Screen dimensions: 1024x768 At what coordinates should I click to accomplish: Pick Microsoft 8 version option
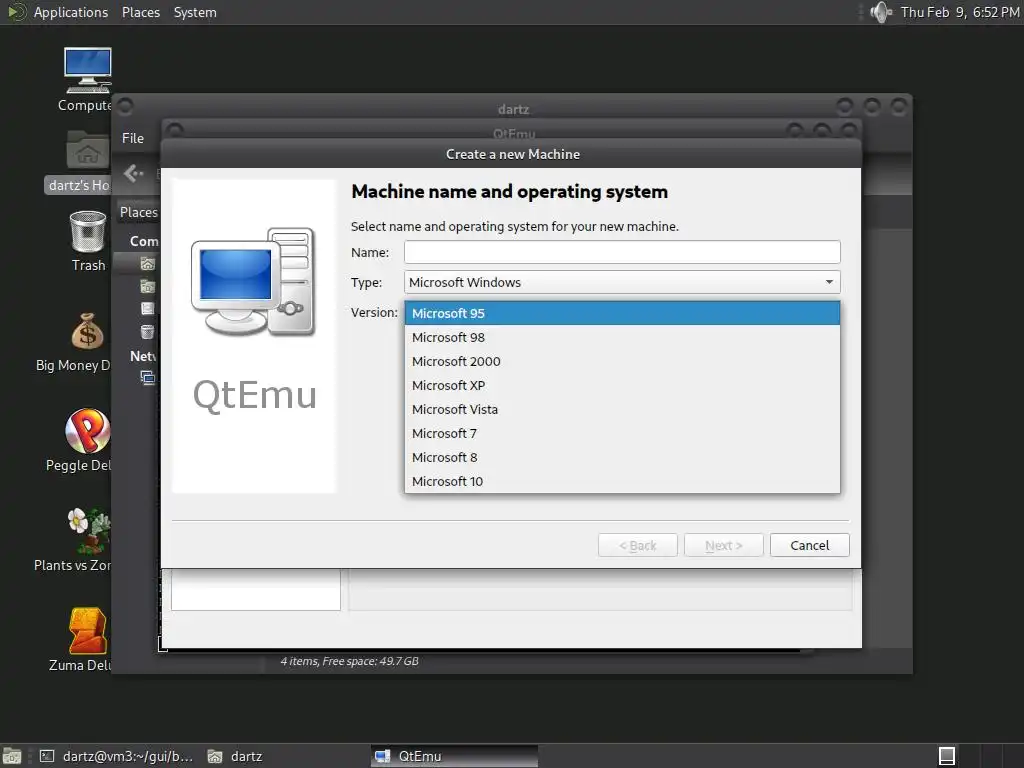coord(622,457)
